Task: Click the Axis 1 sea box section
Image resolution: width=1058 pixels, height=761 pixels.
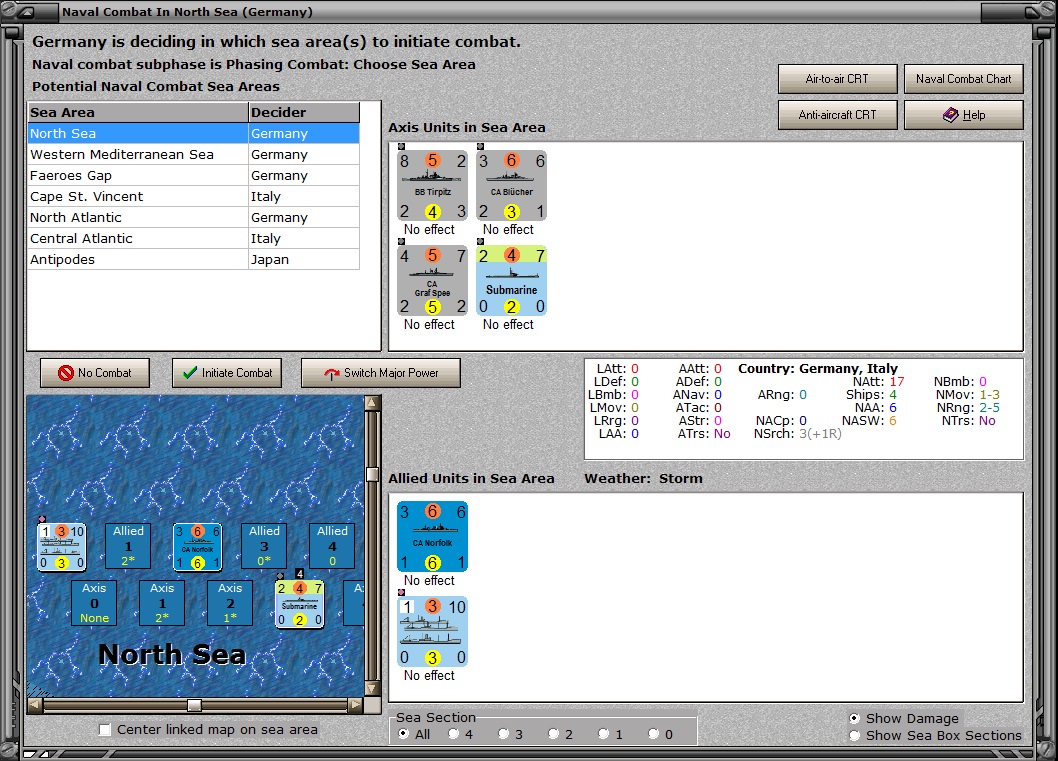Action: pos(162,602)
